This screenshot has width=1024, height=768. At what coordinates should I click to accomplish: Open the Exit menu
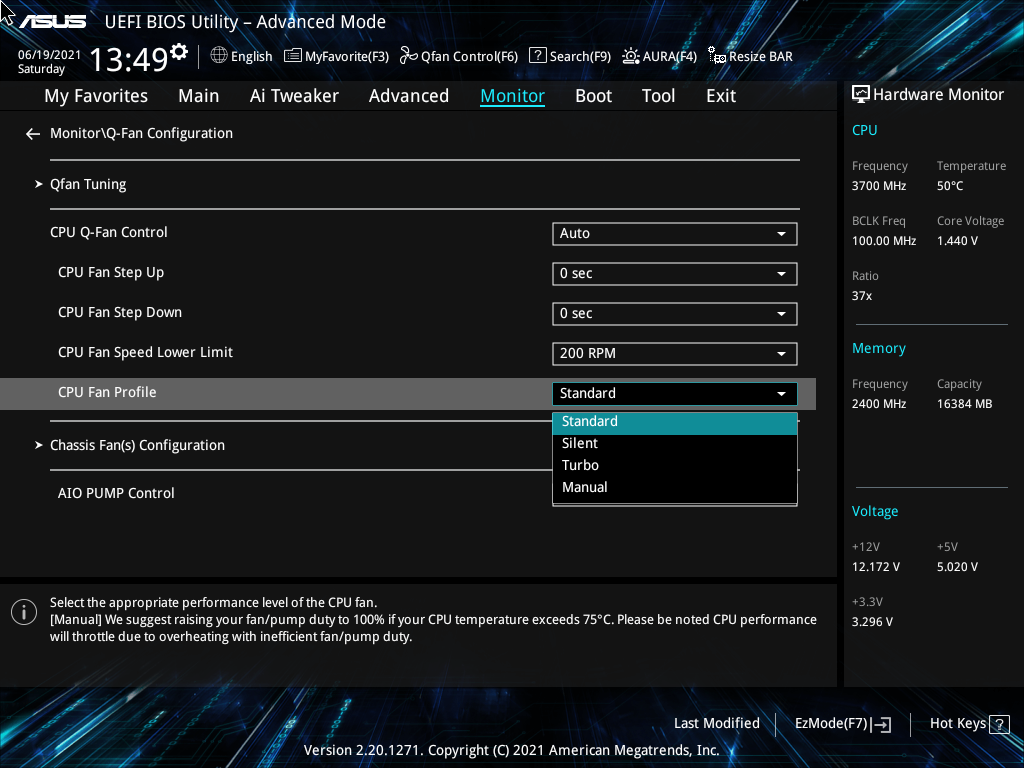pyautogui.click(x=720, y=95)
